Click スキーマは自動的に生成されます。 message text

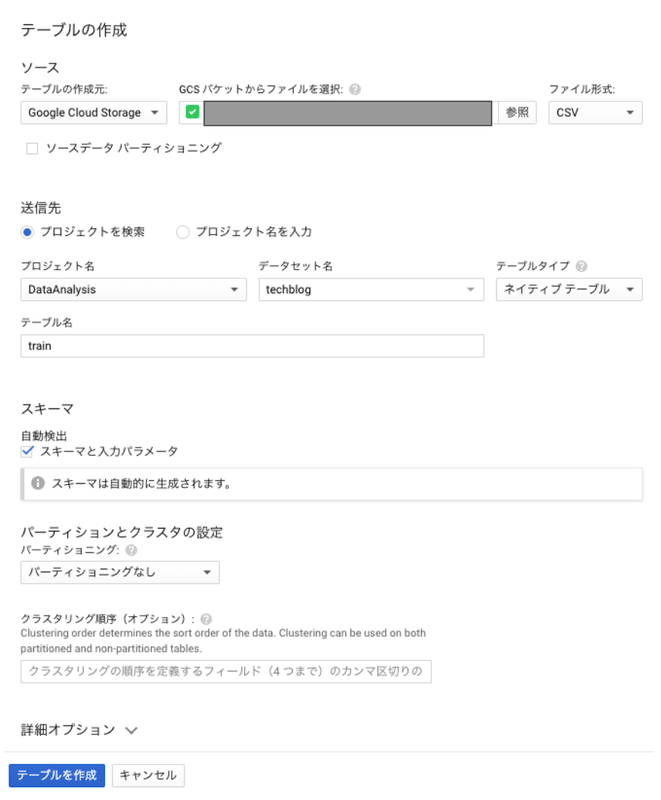[141, 483]
